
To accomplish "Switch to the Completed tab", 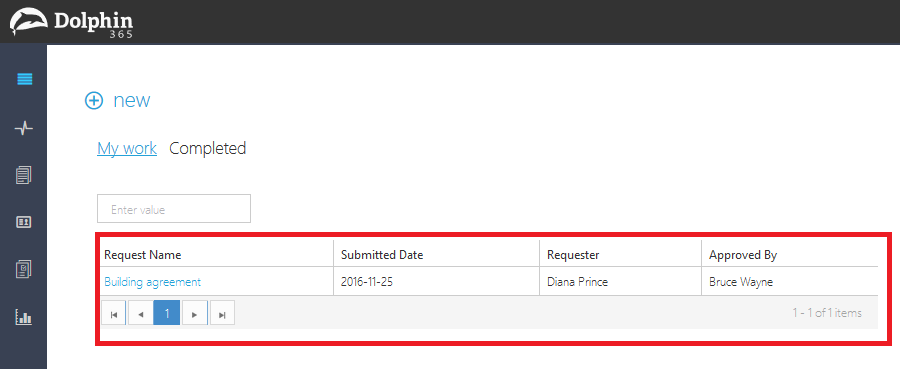I will click(x=208, y=149).
